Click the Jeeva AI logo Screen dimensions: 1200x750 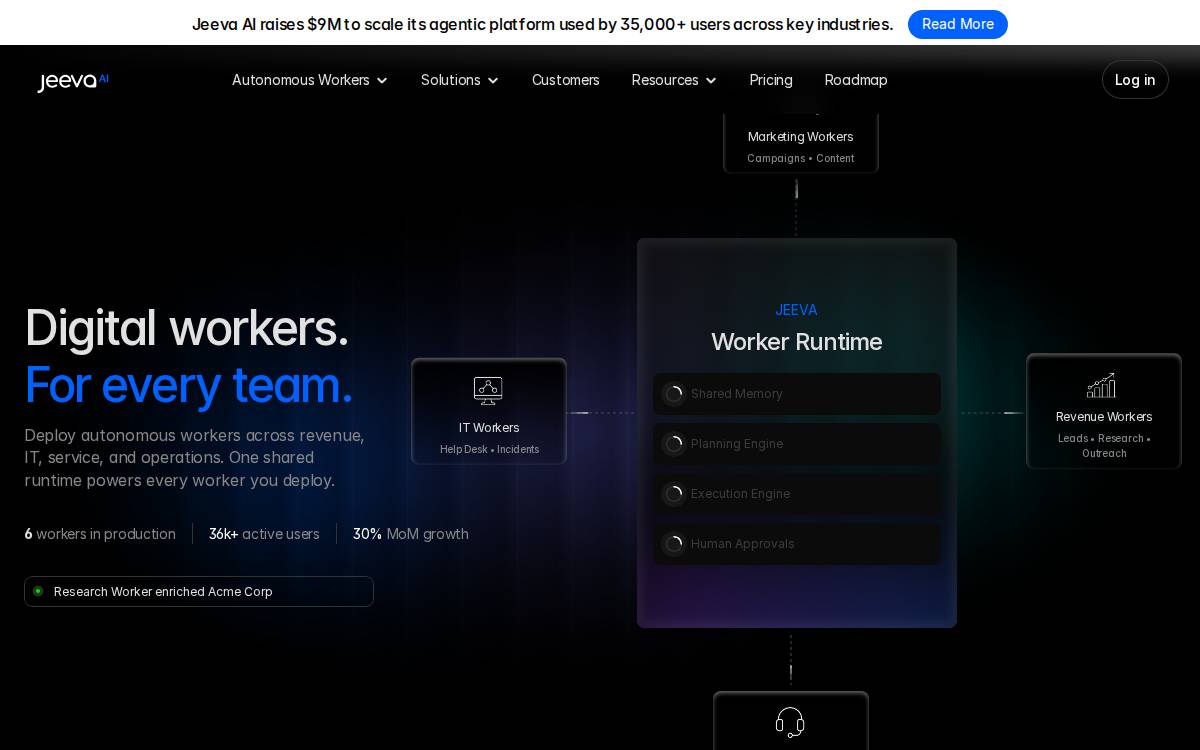tap(73, 81)
